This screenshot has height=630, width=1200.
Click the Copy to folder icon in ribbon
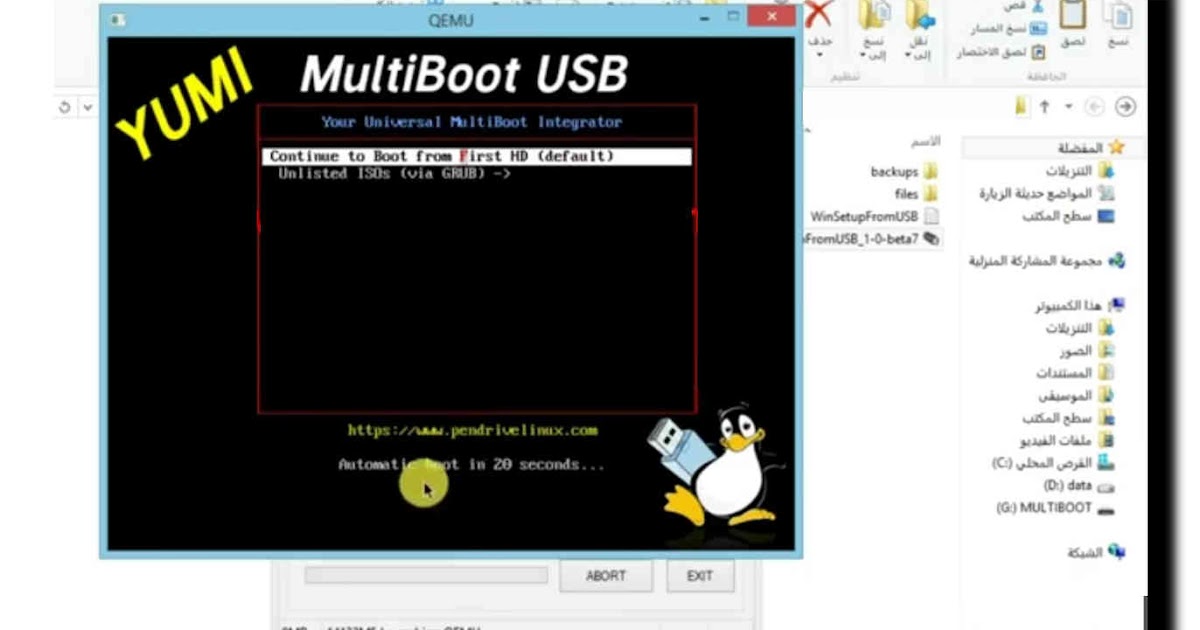pos(876,16)
